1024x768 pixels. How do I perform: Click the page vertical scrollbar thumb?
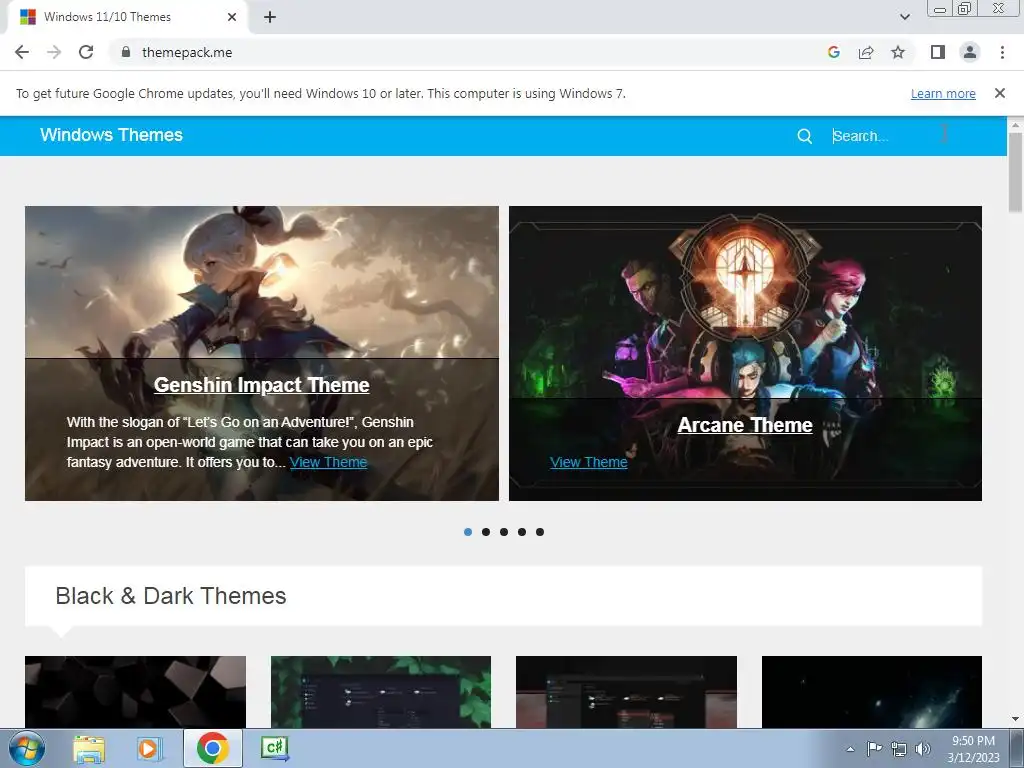[x=1015, y=172]
